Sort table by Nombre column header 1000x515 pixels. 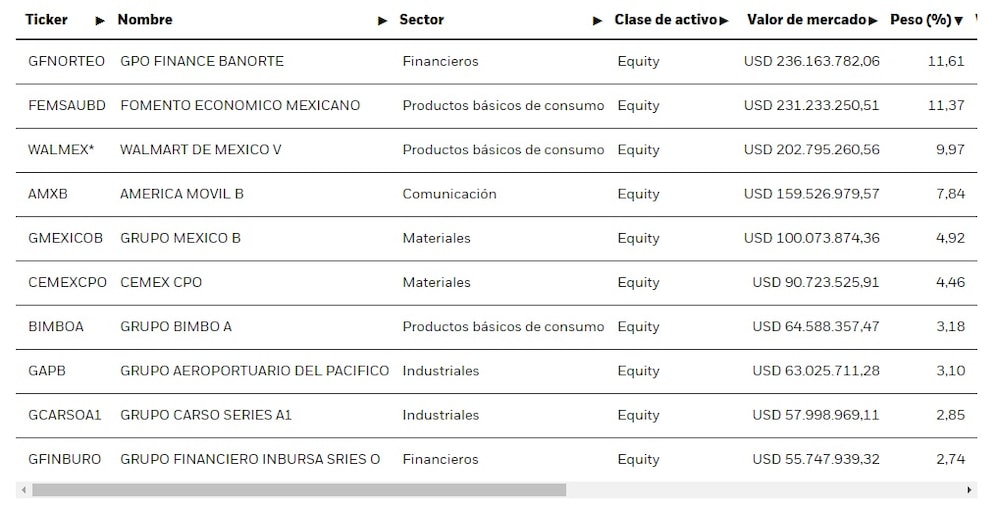(x=145, y=20)
